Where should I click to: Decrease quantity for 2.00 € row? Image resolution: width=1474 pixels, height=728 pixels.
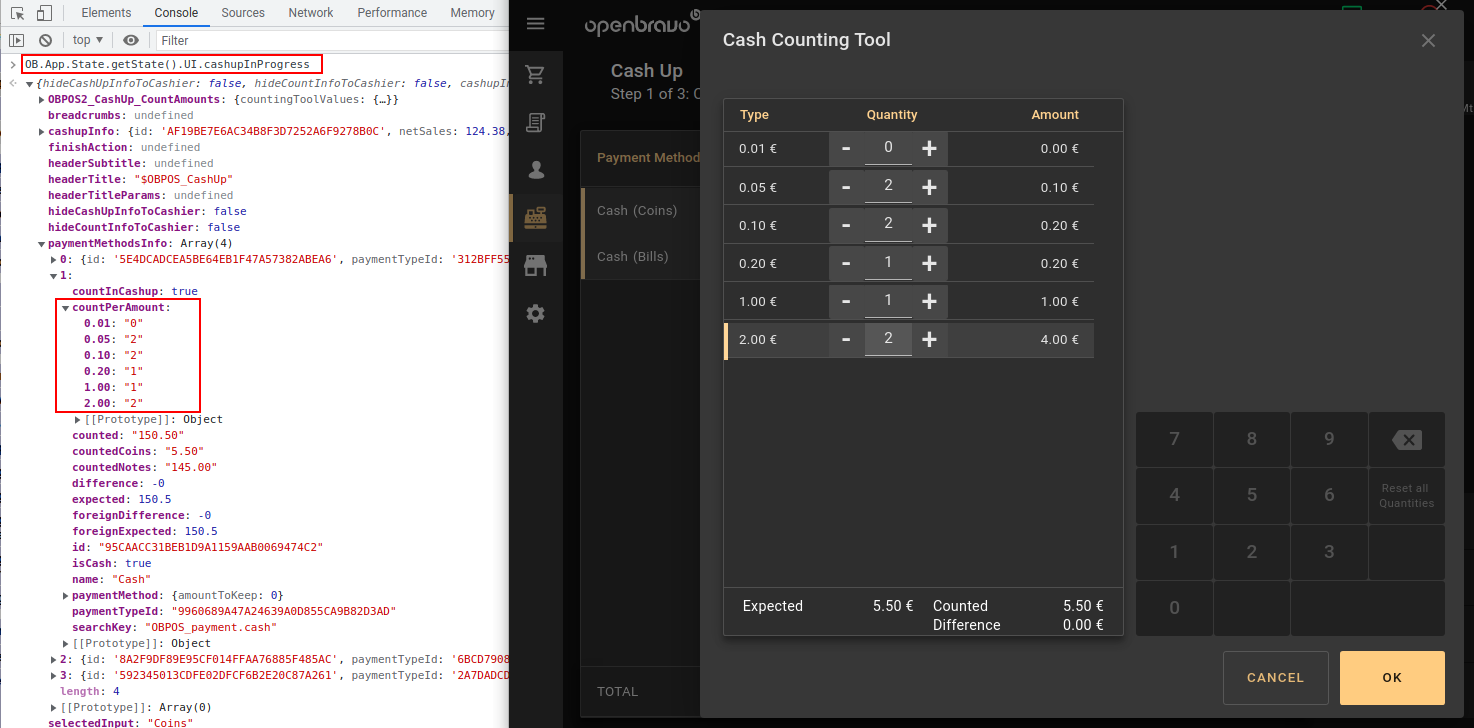pyautogui.click(x=846, y=339)
